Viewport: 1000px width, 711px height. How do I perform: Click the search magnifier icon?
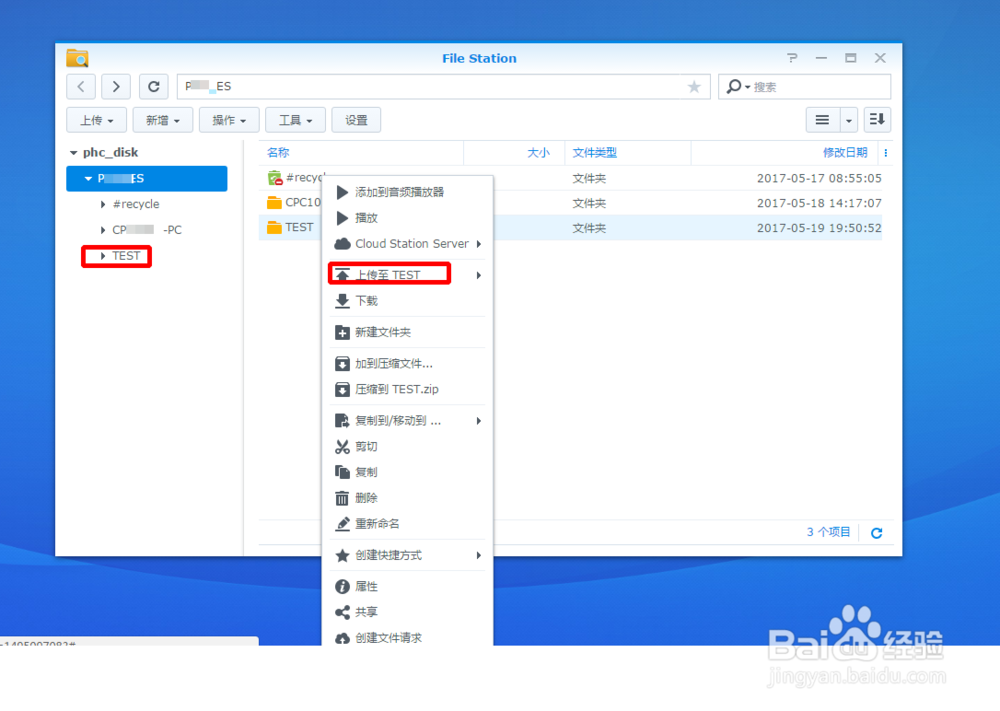coord(734,86)
